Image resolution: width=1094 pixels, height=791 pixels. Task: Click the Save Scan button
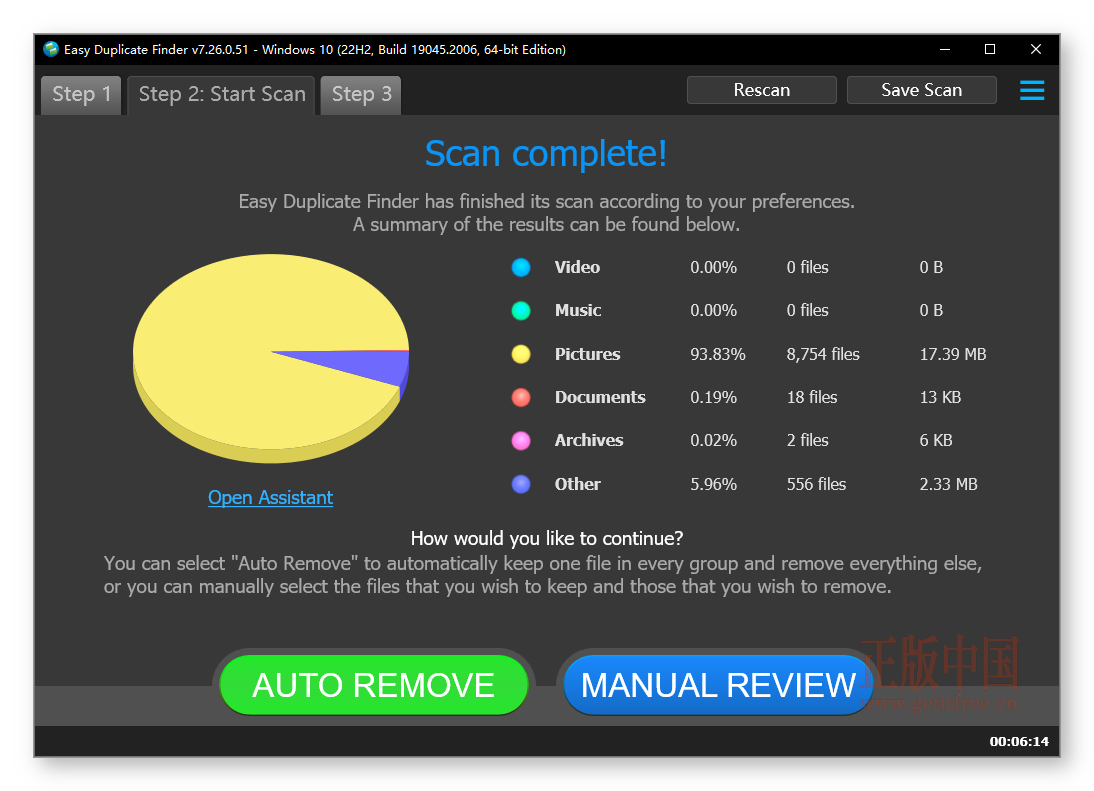click(921, 90)
